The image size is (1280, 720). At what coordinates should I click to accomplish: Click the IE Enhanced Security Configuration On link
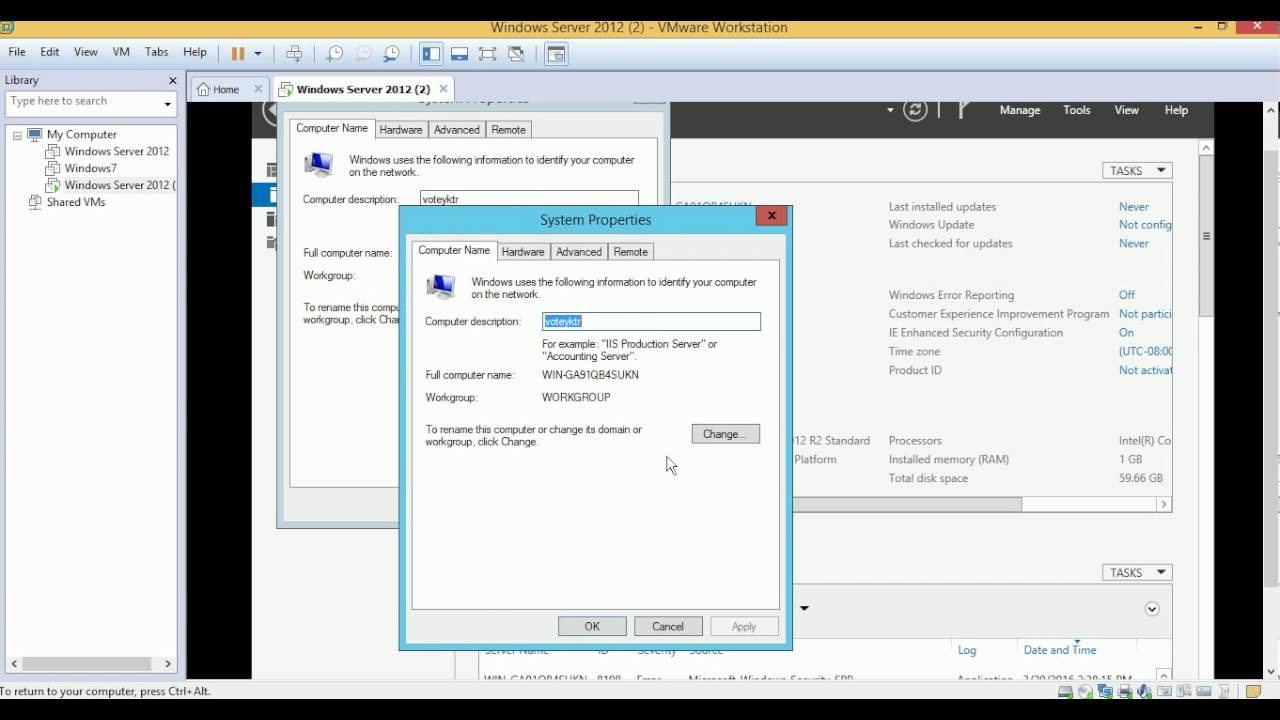[1126, 333]
